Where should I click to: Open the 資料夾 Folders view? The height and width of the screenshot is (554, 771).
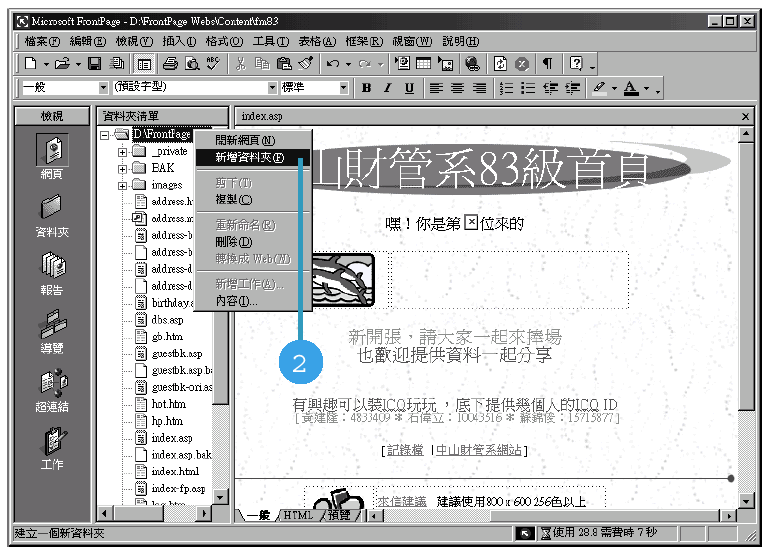(x=52, y=216)
